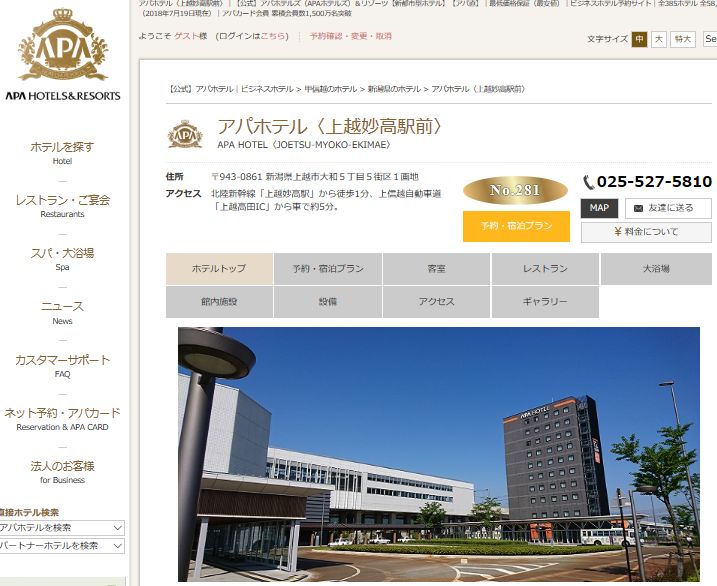The height and width of the screenshot is (586, 717).
Task: Click 新潟県のホテル breadcrumb link
Action: pos(394,89)
